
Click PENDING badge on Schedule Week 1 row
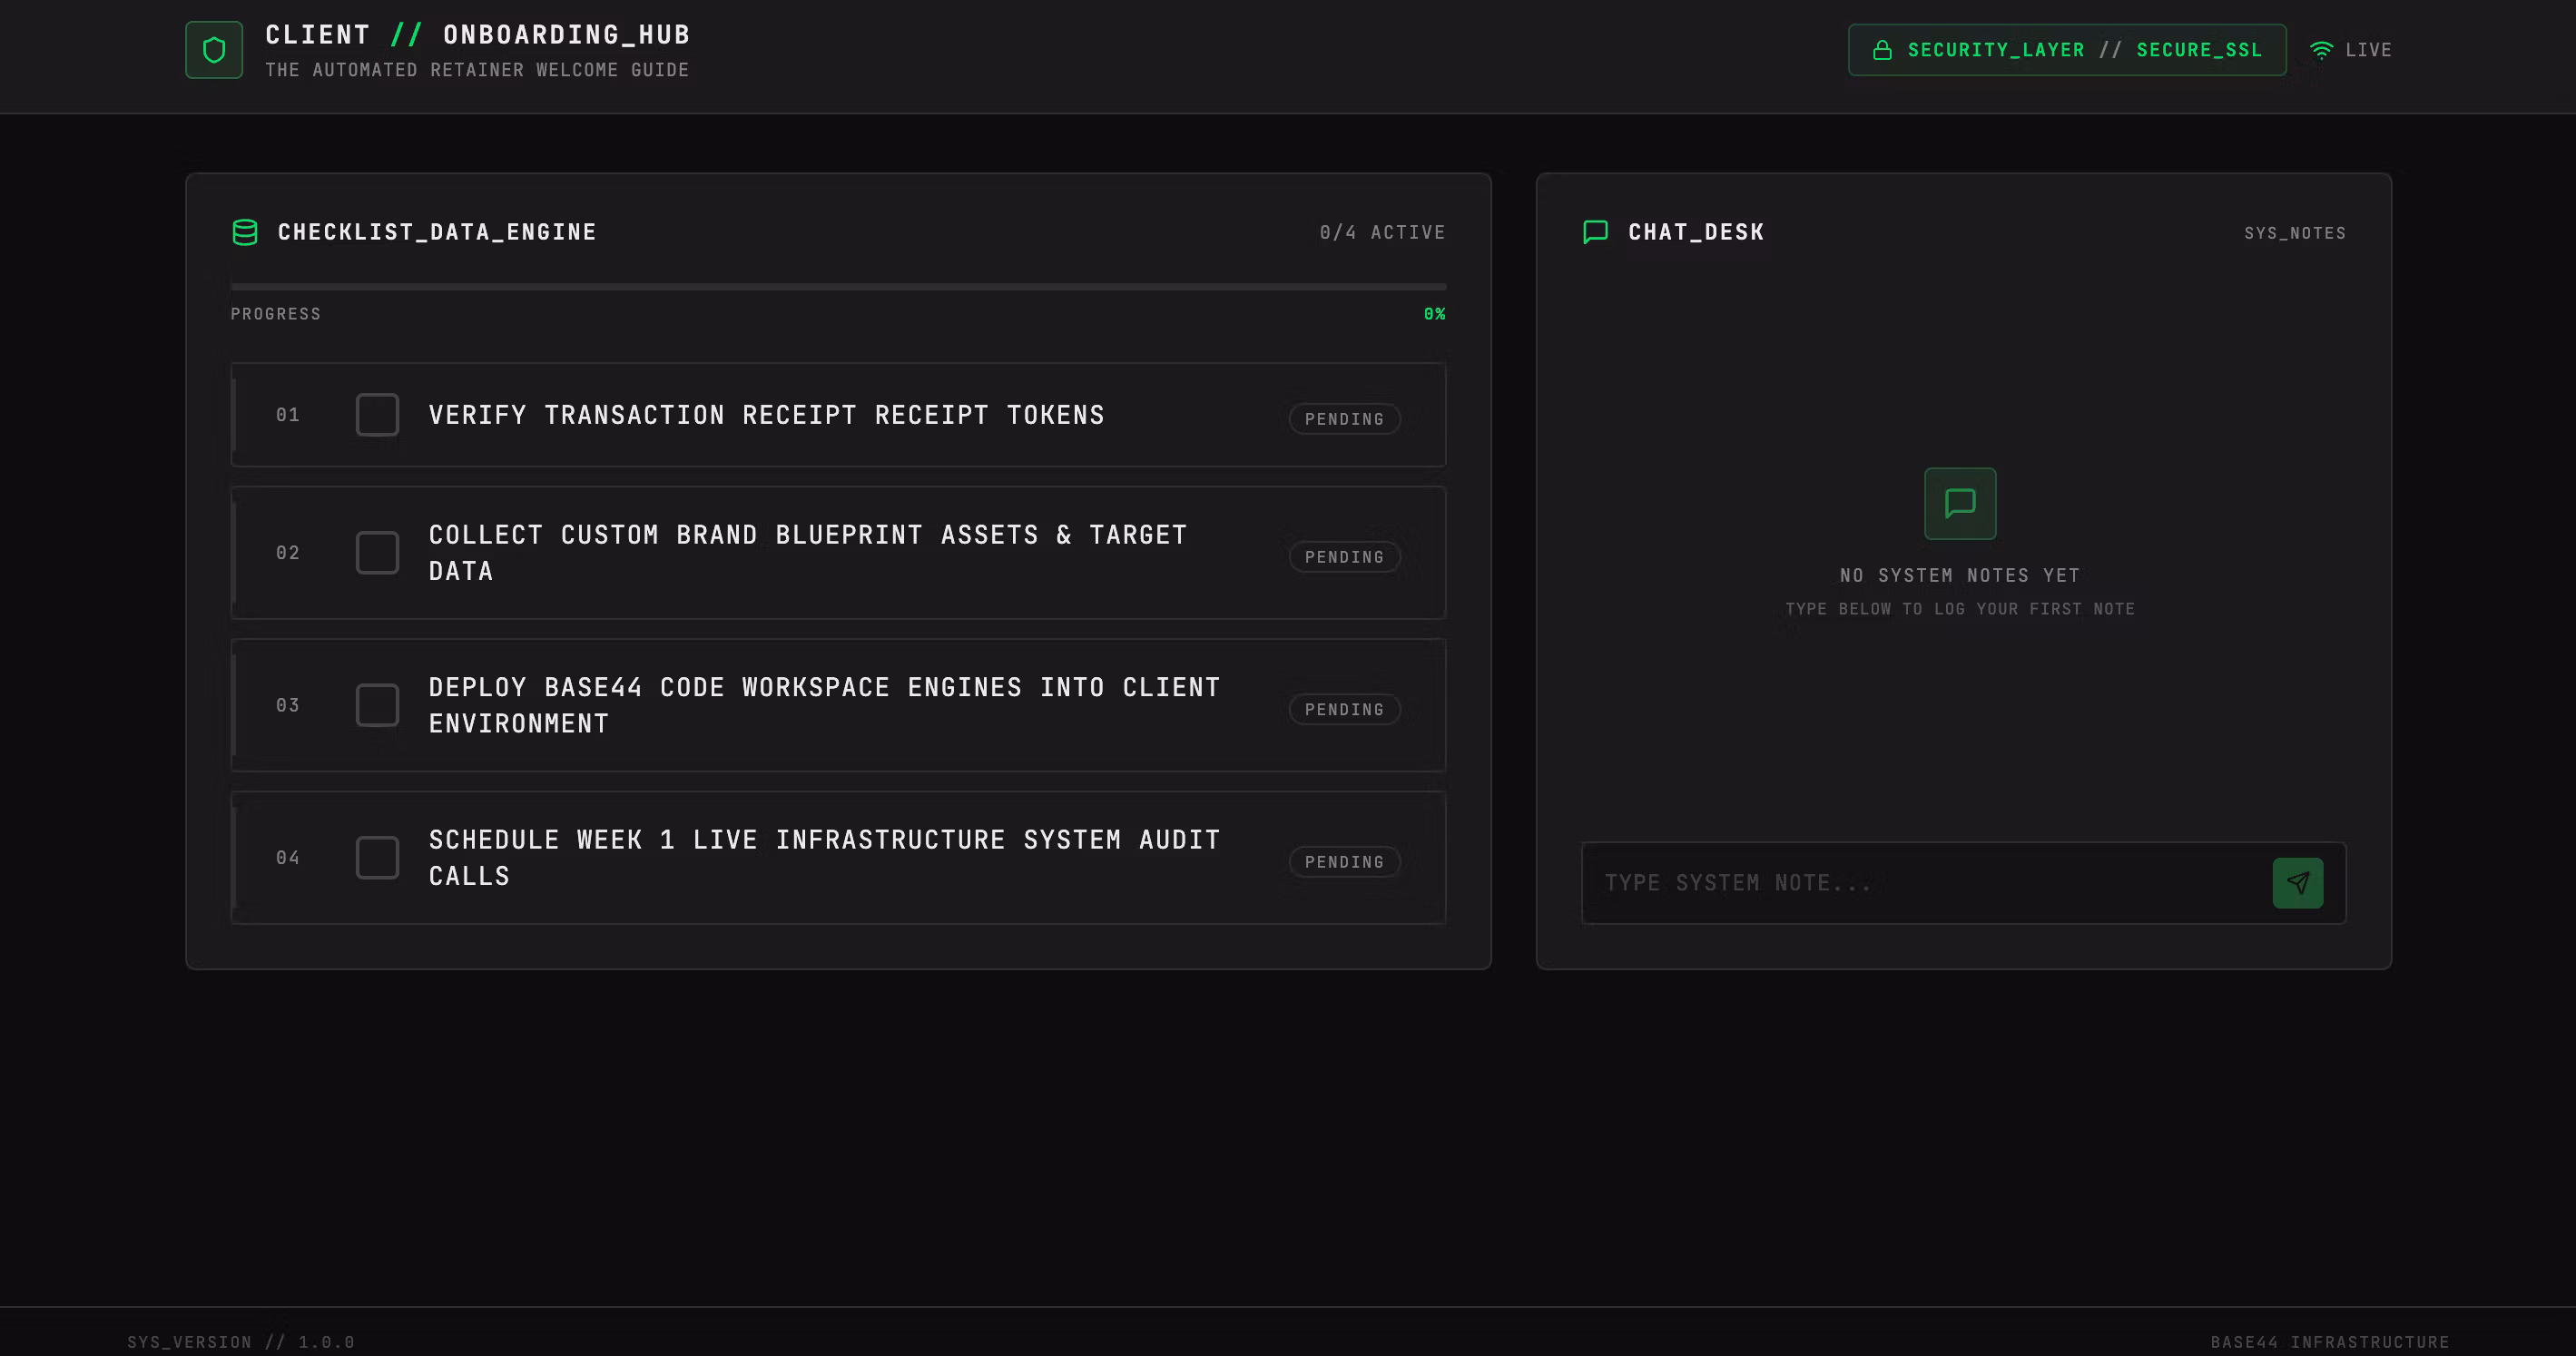[x=1344, y=862]
